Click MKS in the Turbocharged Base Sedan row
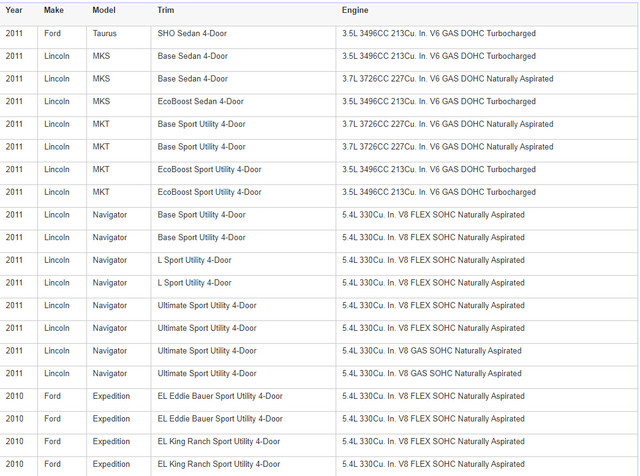The image size is (640, 476). 101,56
